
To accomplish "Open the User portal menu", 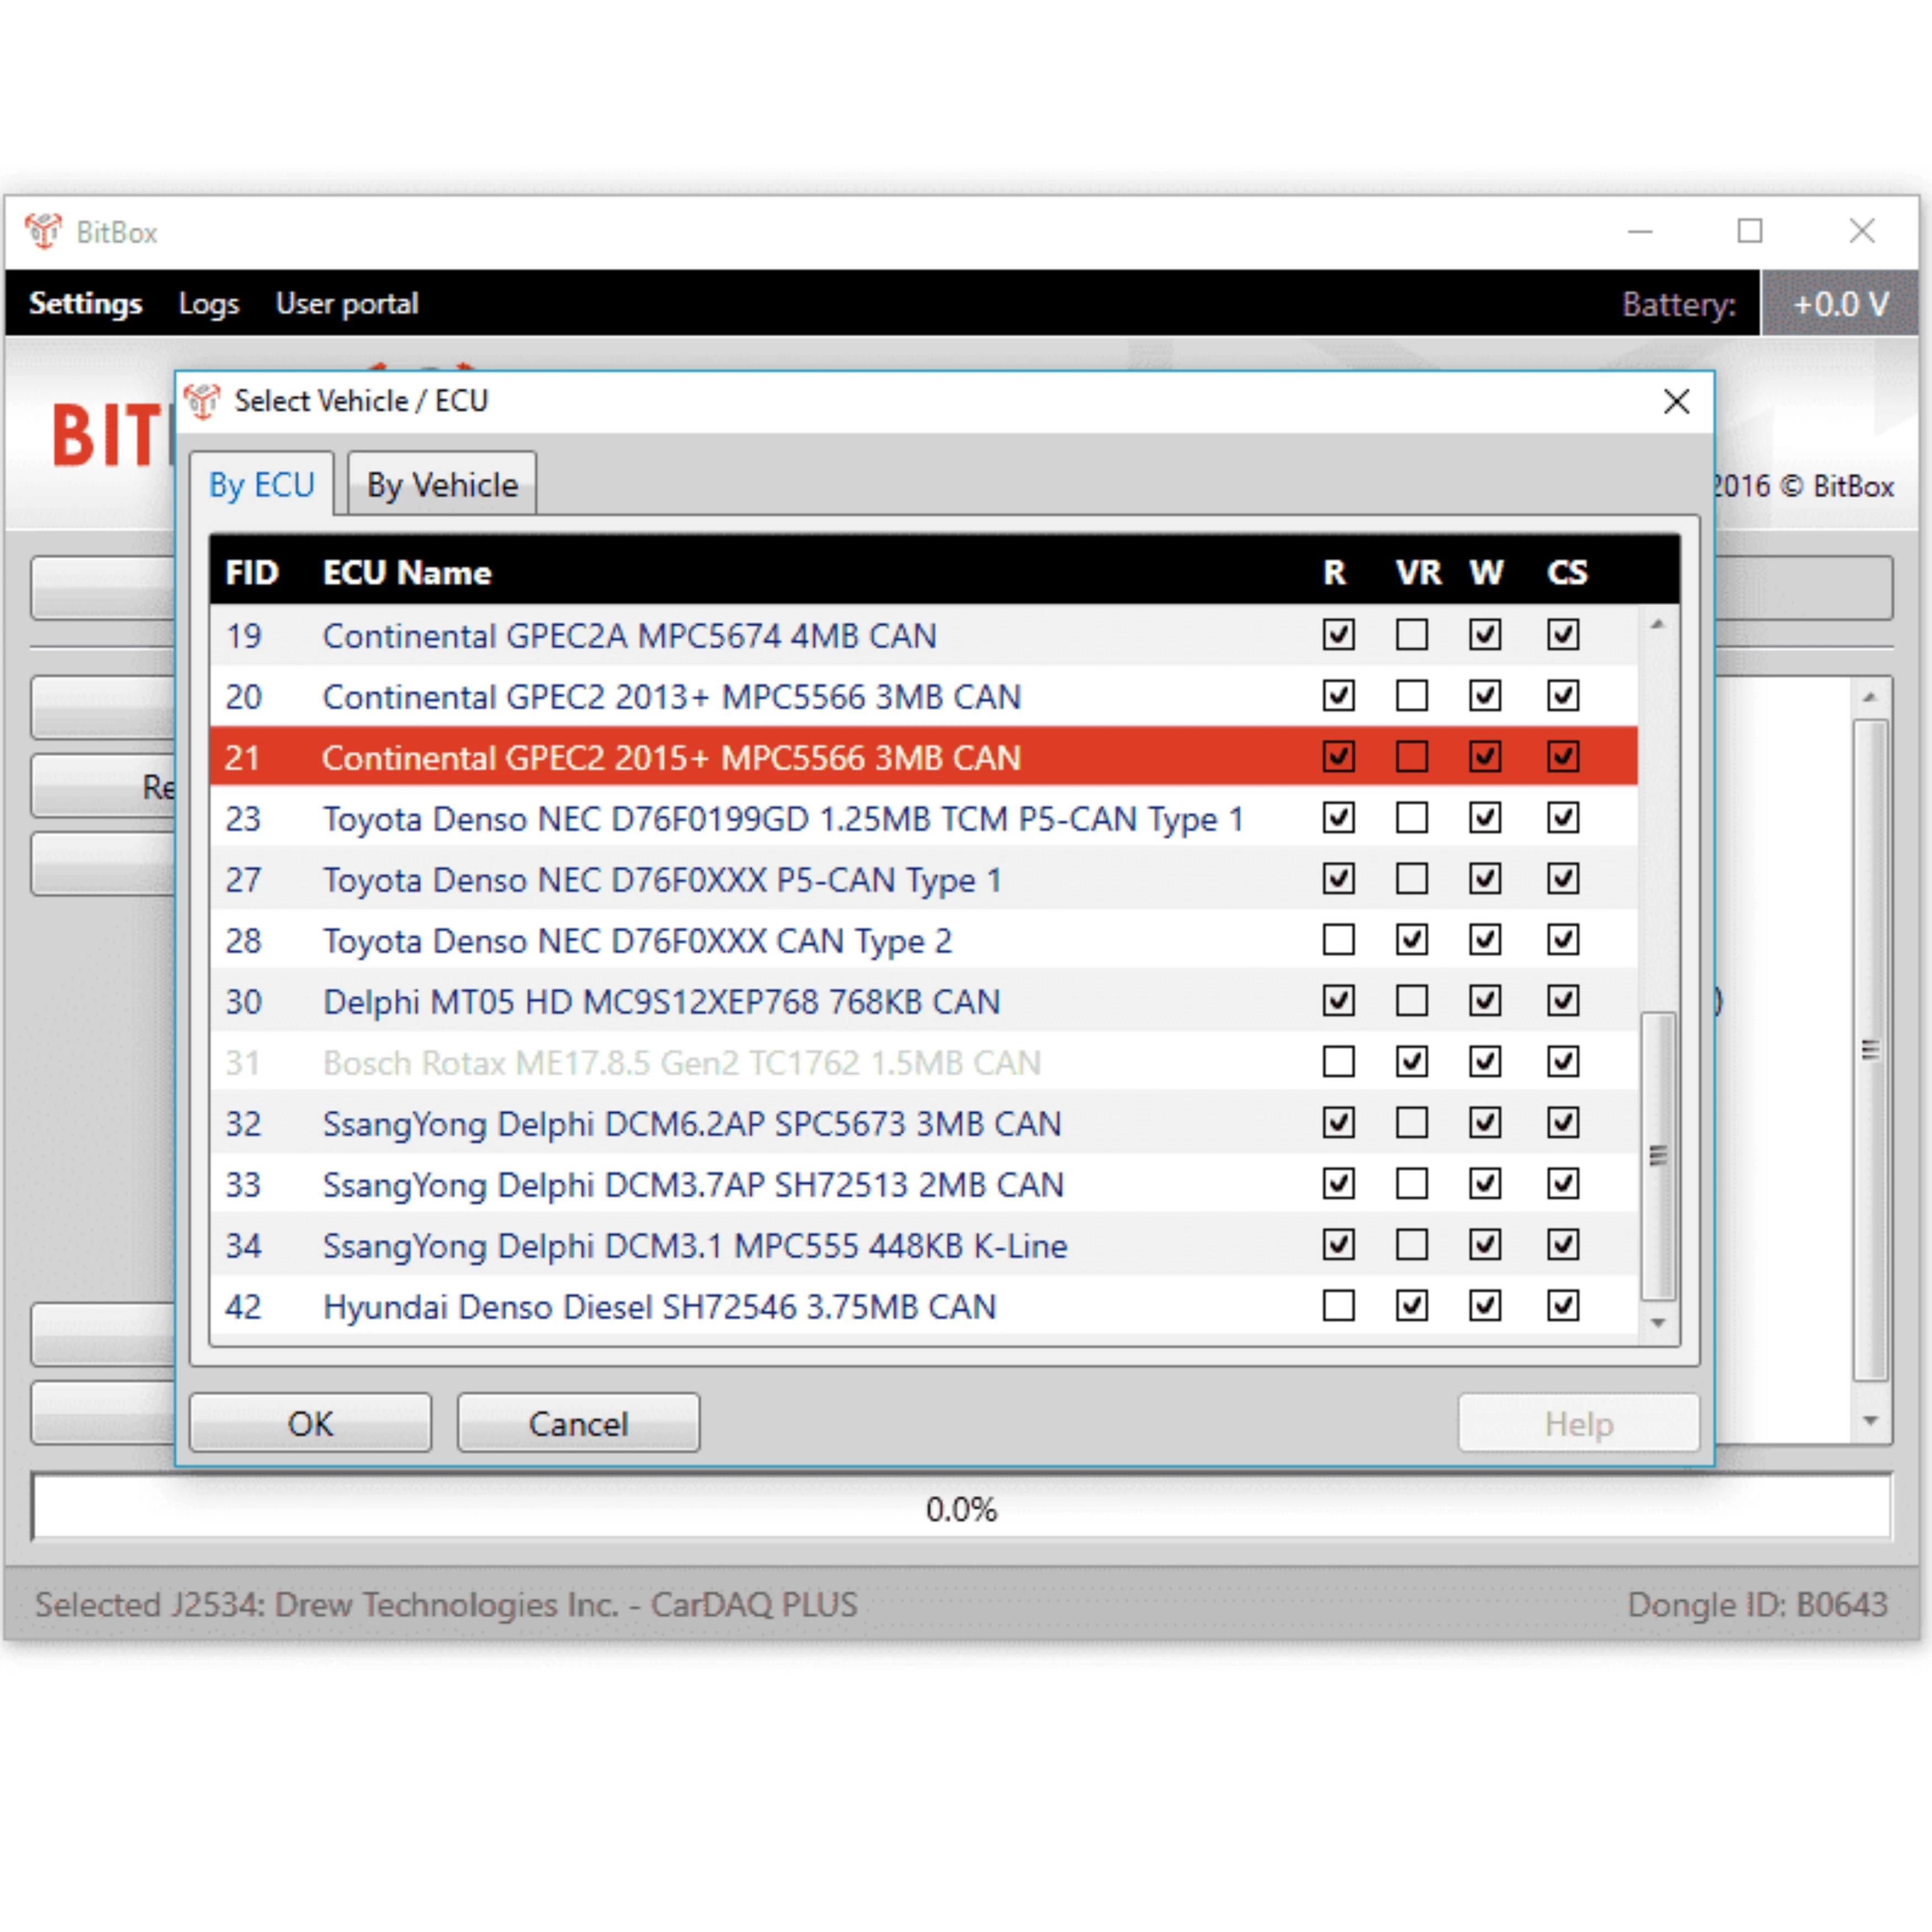I will (x=347, y=303).
